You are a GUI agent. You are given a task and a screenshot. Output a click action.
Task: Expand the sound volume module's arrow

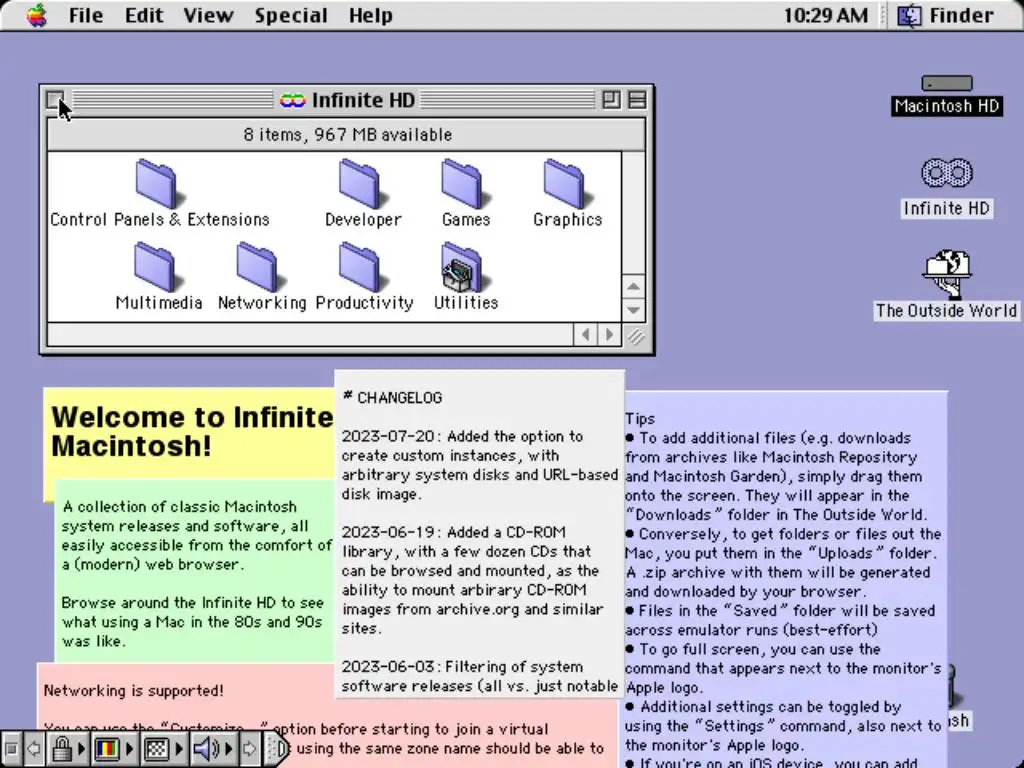click(229, 748)
